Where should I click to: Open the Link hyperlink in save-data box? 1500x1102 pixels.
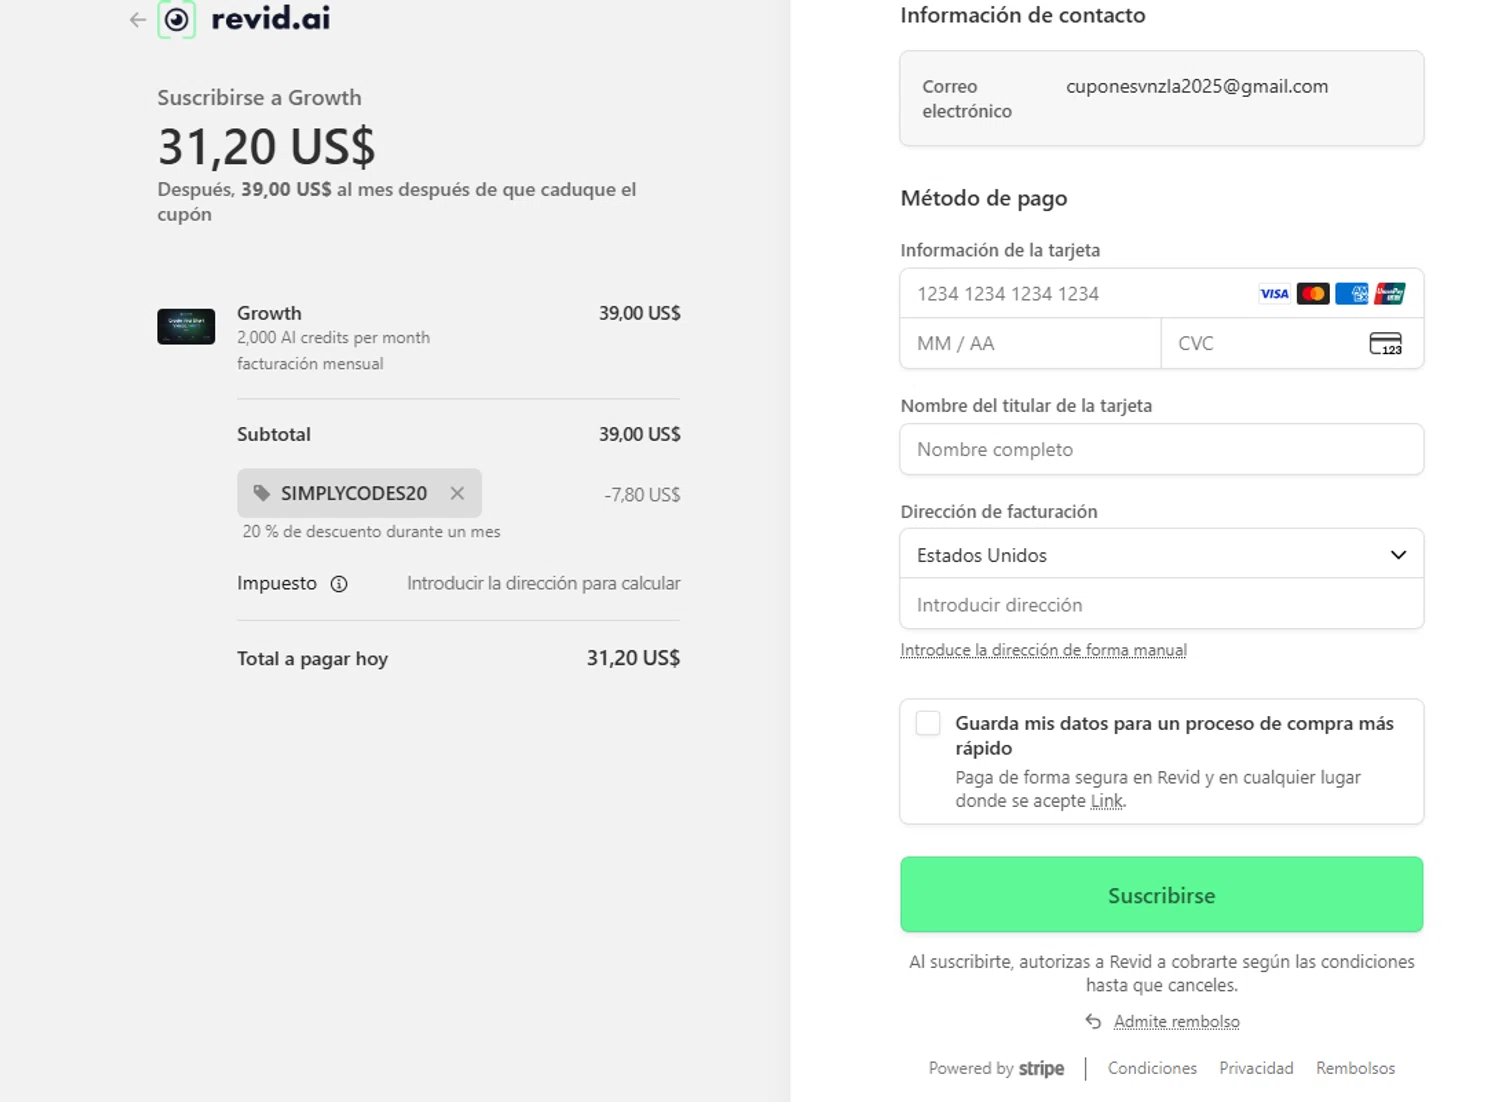click(1106, 801)
